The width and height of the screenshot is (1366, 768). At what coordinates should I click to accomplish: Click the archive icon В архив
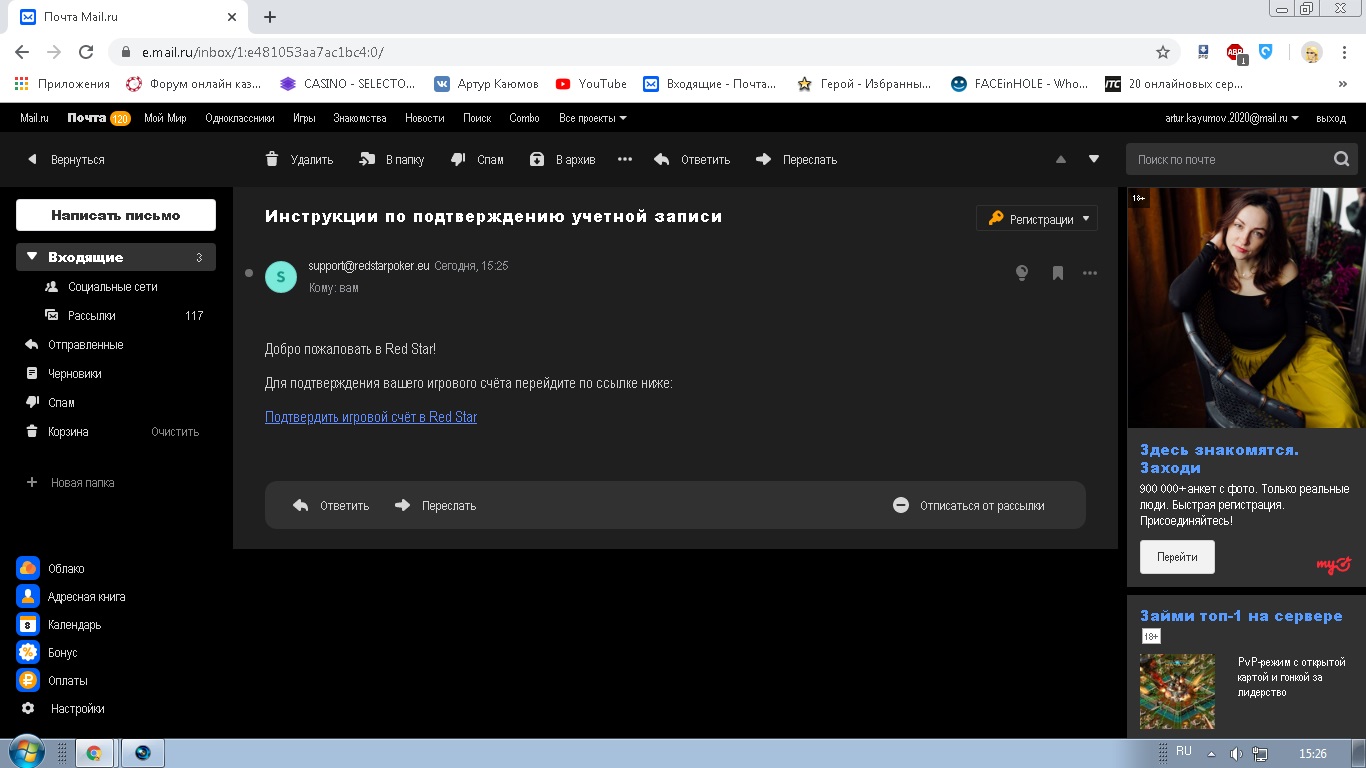tap(537, 159)
